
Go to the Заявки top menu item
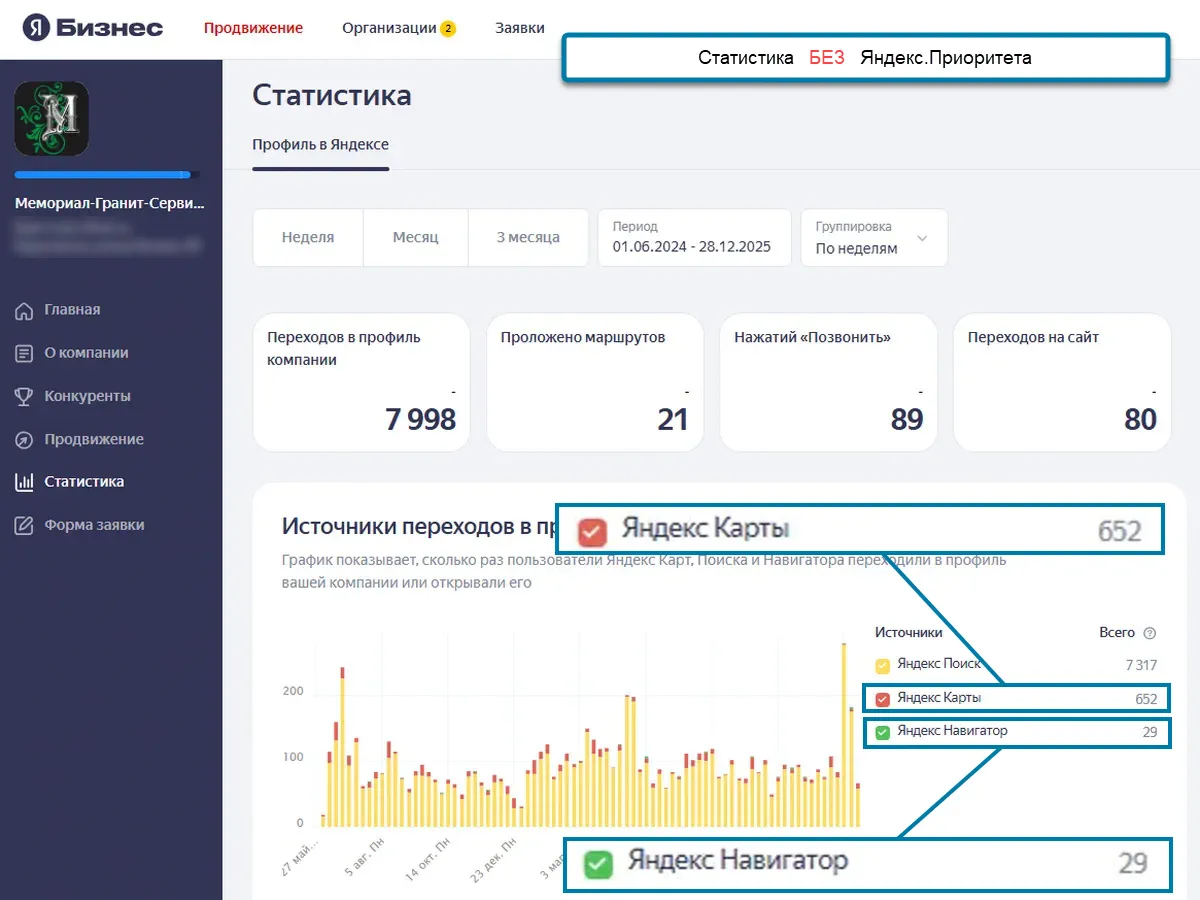click(520, 28)
